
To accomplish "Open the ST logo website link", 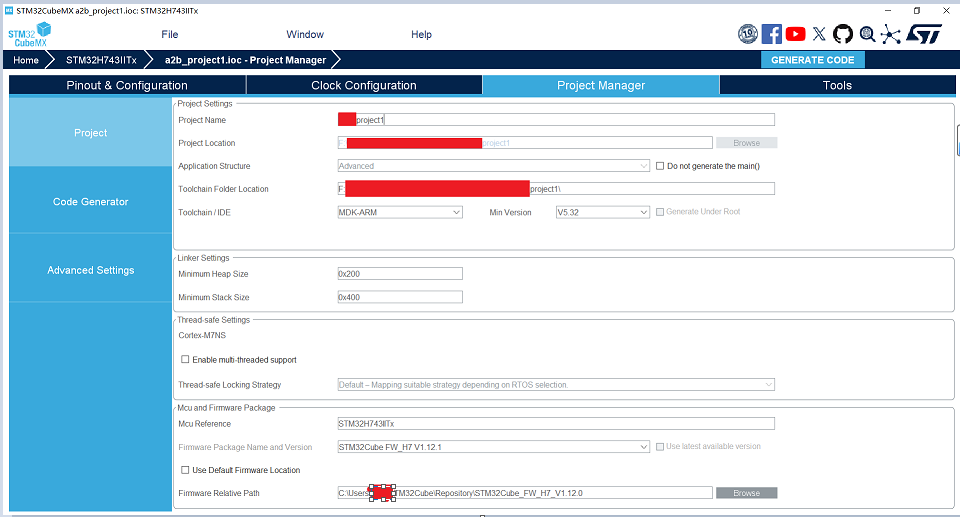I will point(923,34).
